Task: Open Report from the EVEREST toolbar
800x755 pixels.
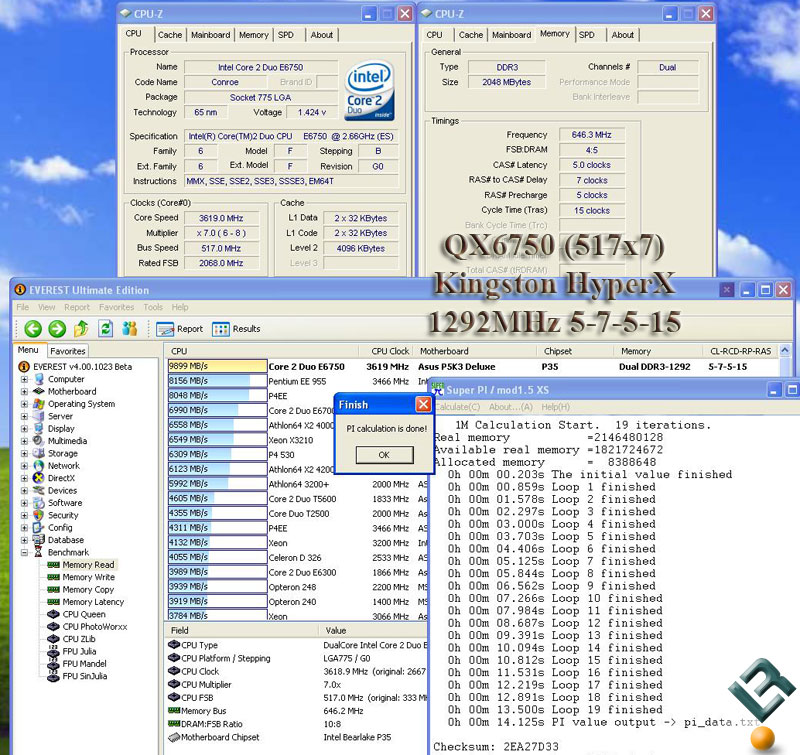Action: (x=180, y=329)
